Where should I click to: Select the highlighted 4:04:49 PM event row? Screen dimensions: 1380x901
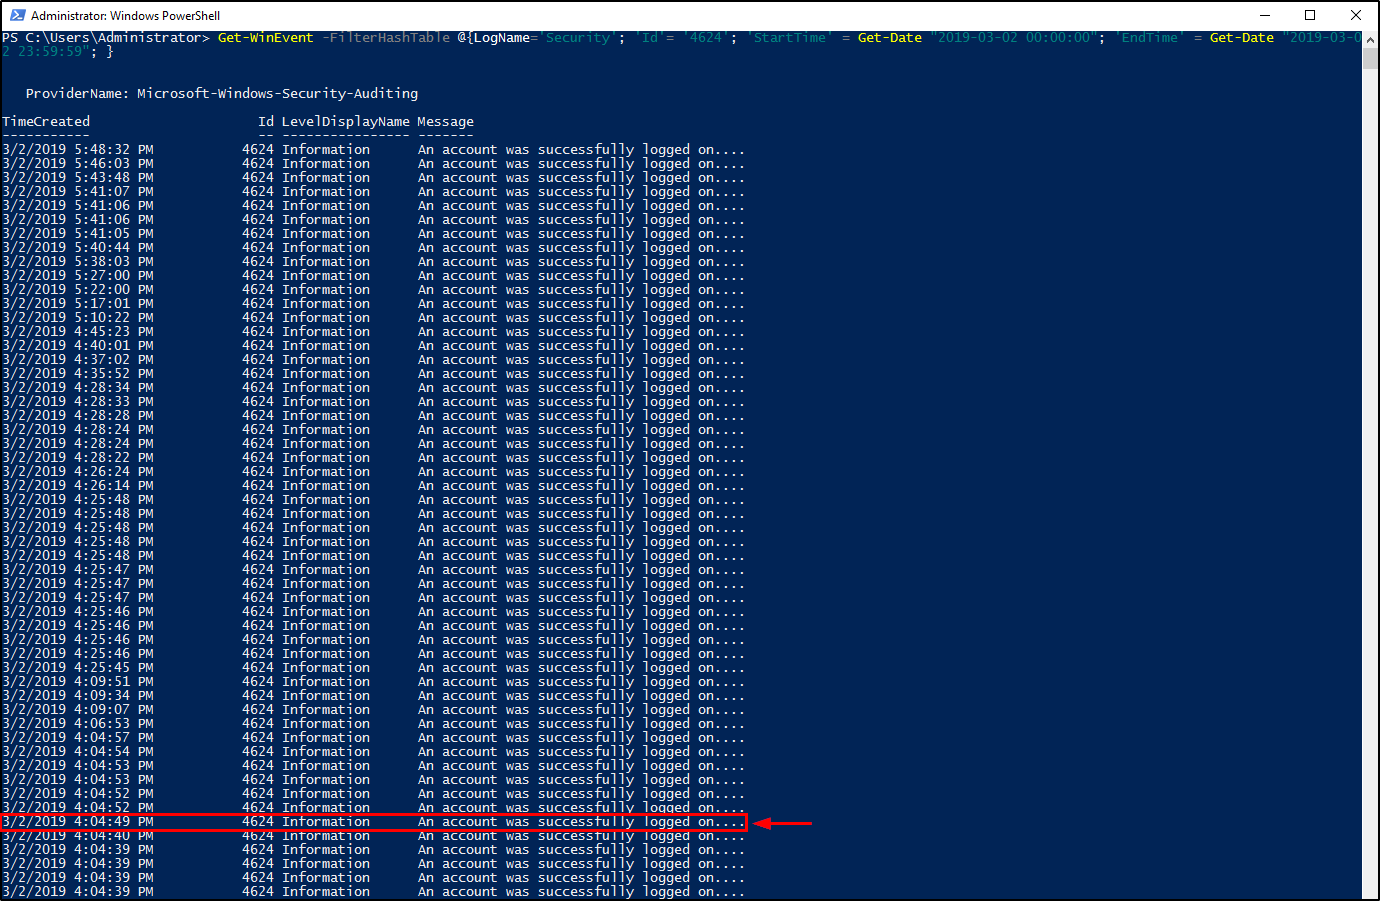click(x=373, y=822)
